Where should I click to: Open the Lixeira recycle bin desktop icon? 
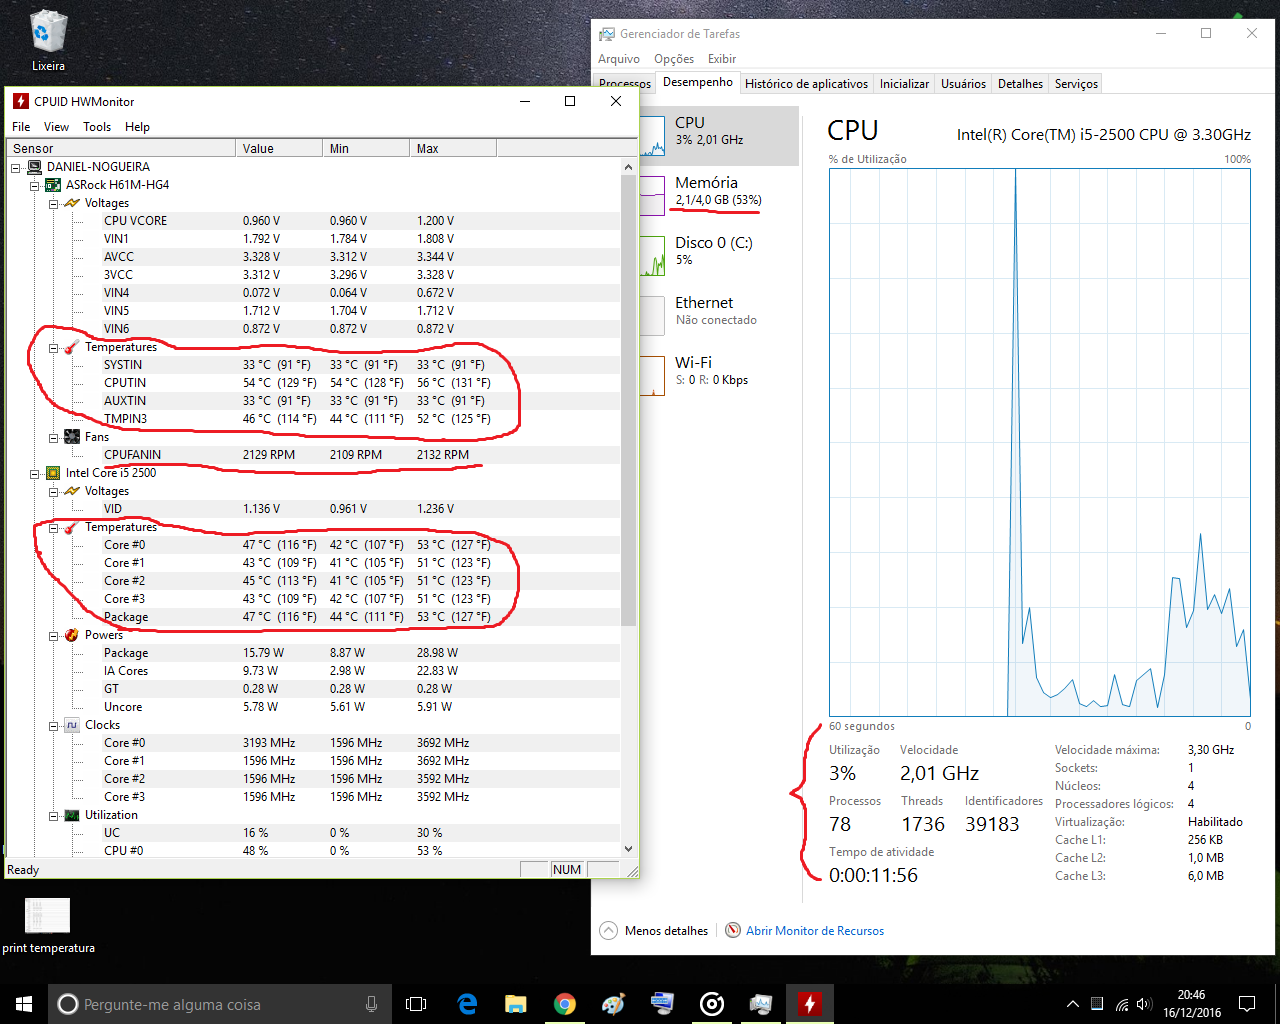[48, 40]
